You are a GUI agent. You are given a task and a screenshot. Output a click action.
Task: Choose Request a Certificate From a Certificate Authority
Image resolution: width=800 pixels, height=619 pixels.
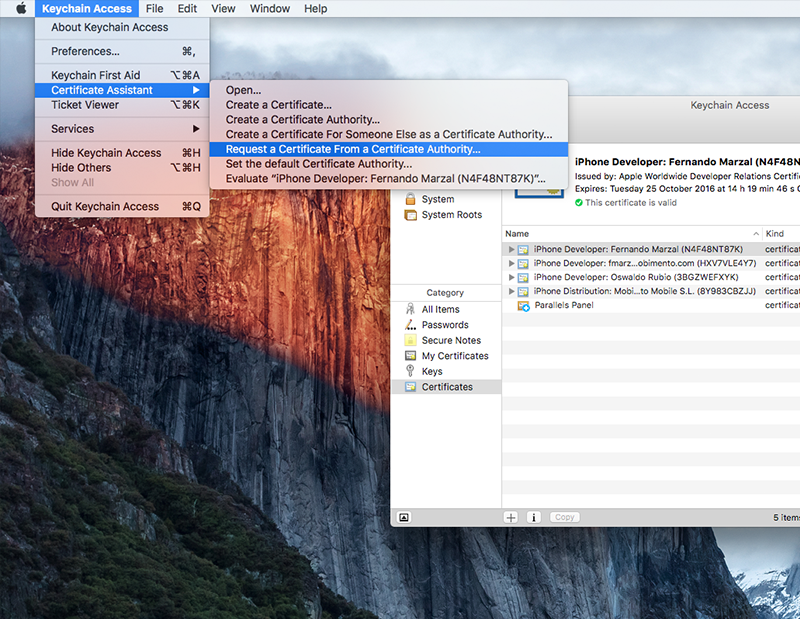(389, 149)
